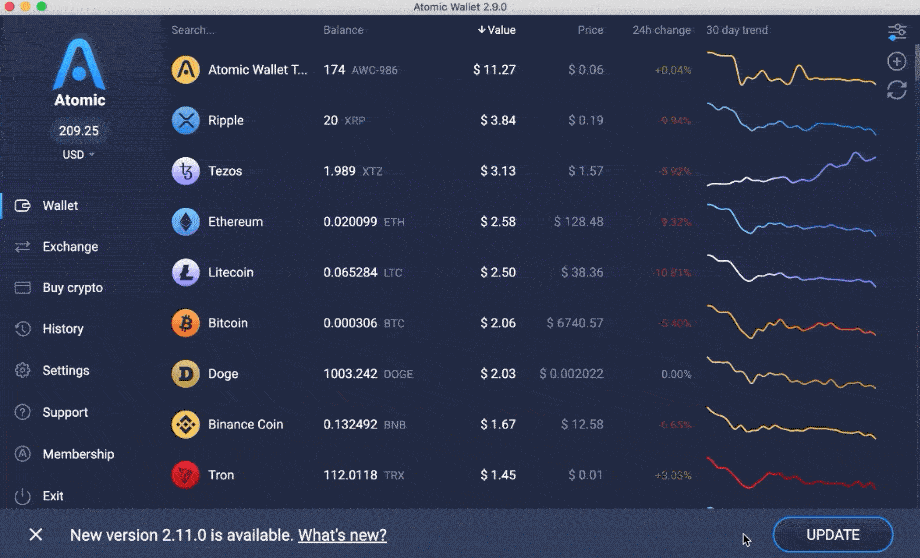The height and width of the screenshot is (558, 920).
Task: Click the add coin plus icon
Action: (897, 61)
